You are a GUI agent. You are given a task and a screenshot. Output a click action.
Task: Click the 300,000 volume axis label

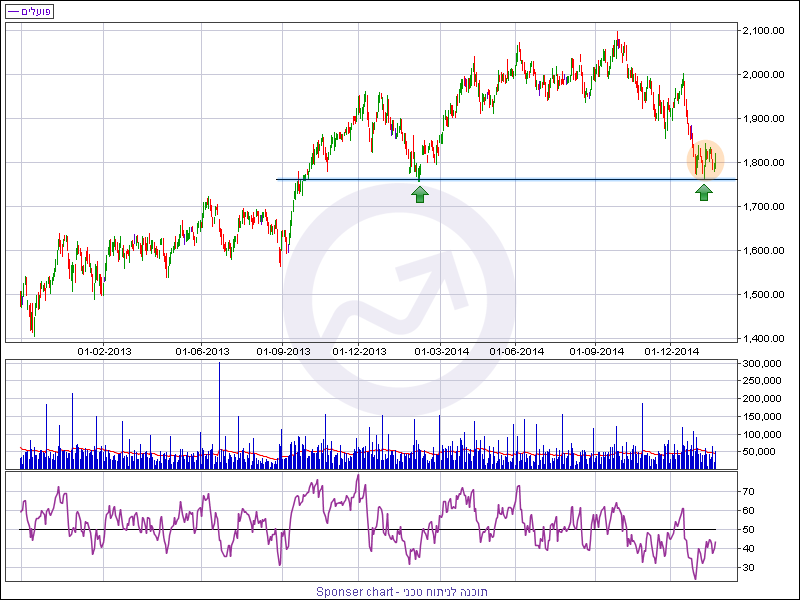click(764, 365)
